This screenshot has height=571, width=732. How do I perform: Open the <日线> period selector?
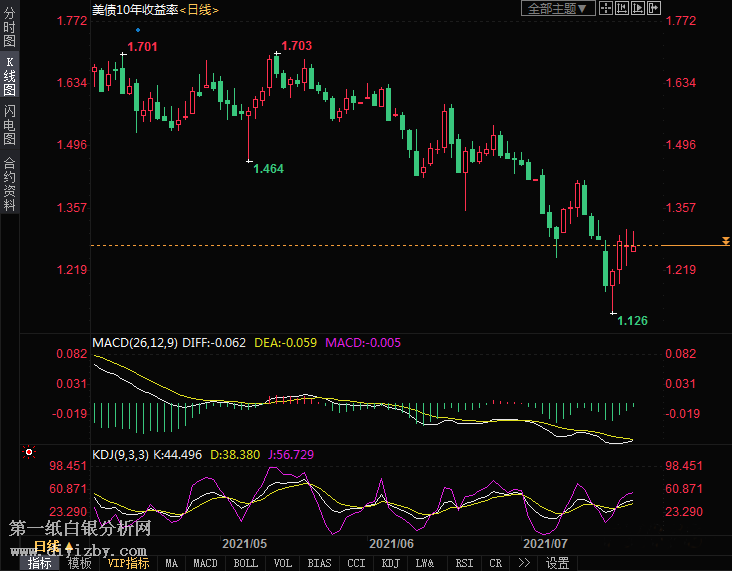[x=199, y=9]
